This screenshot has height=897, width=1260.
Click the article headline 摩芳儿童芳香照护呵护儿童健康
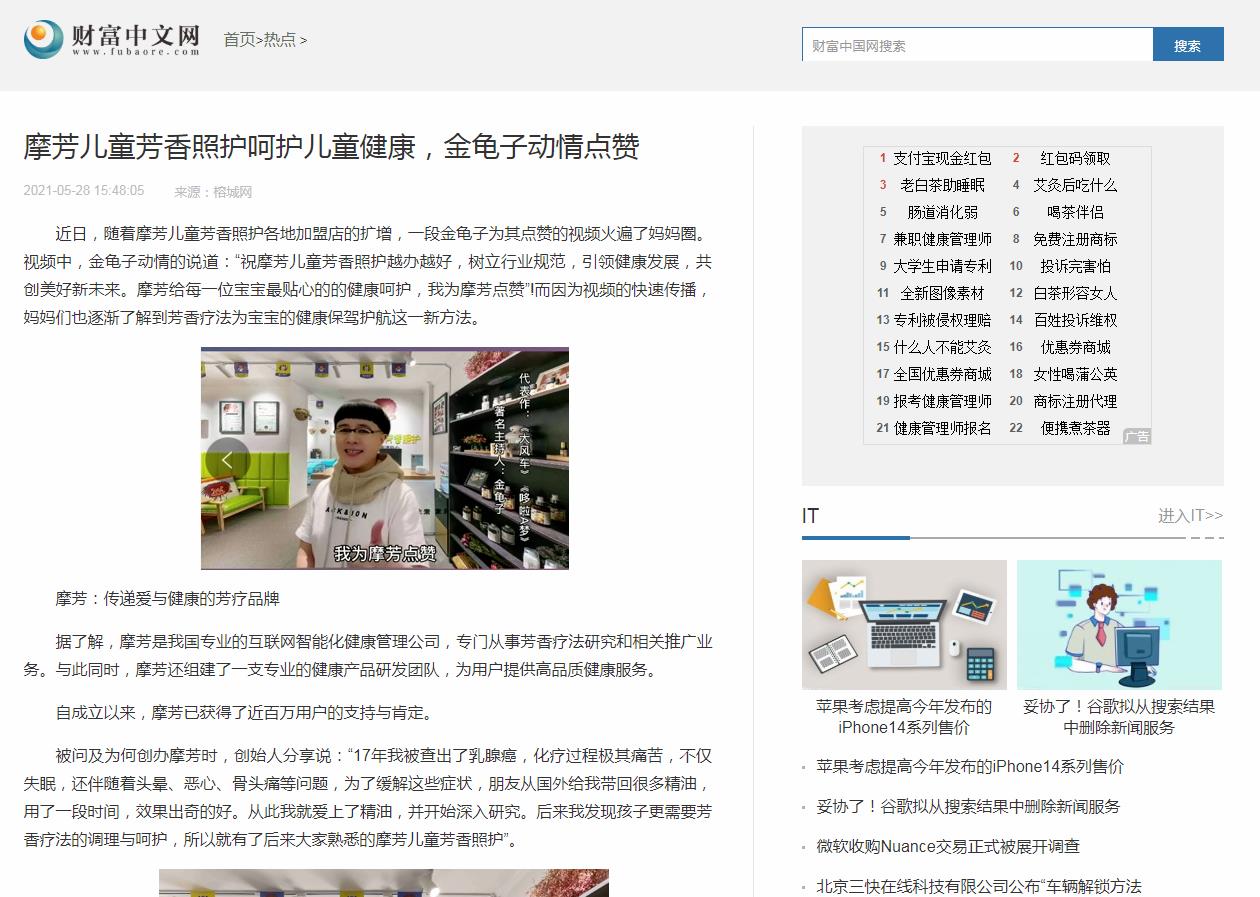331,148
